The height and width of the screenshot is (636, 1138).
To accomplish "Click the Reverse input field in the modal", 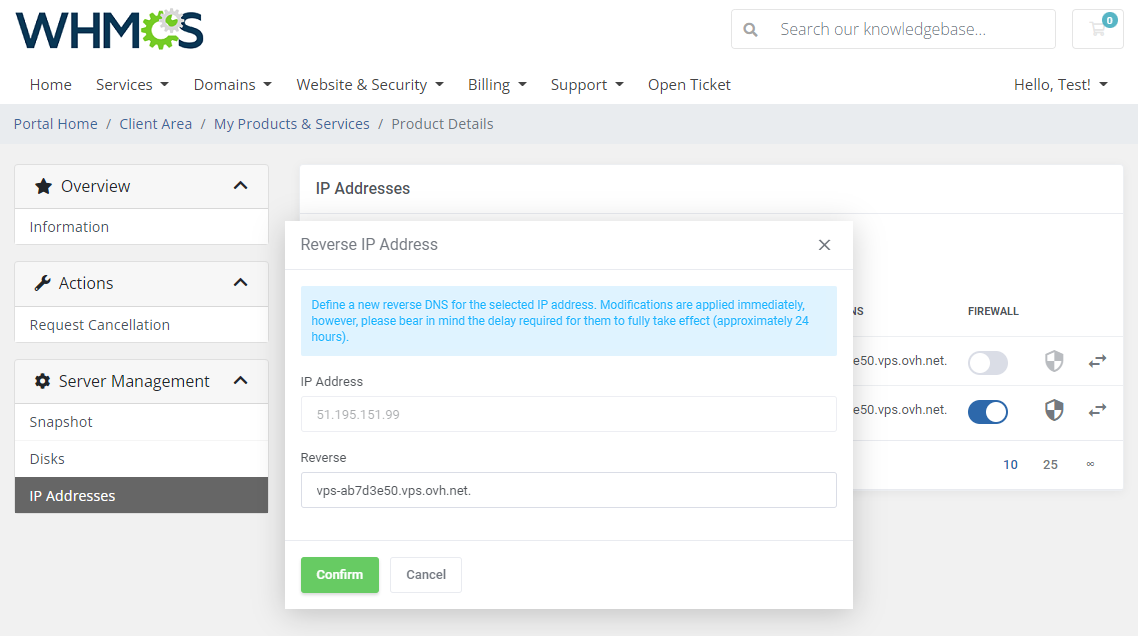I will (569, 490).
